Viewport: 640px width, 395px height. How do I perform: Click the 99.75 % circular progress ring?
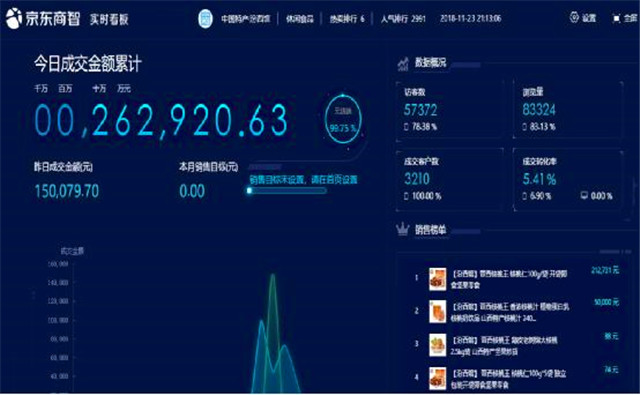point(343,119)
